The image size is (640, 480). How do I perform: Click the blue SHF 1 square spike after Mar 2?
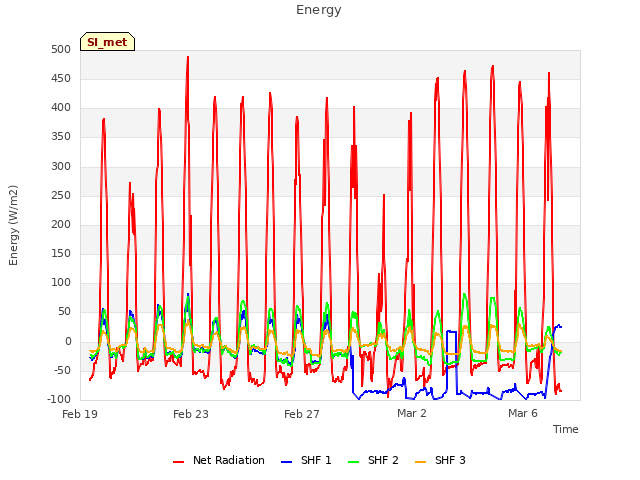pyautogui.click(x=452, y=331)
